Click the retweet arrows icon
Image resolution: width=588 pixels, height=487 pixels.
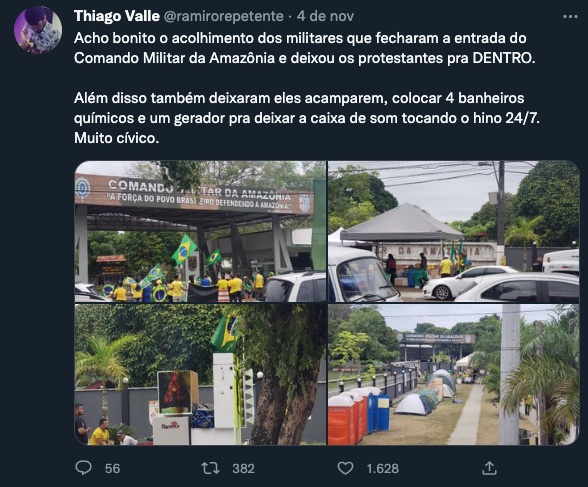click(x=210, y=468)
